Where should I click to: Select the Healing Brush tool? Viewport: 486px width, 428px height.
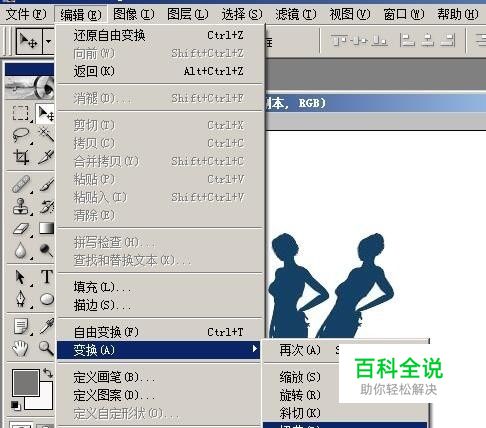[20, 184]
